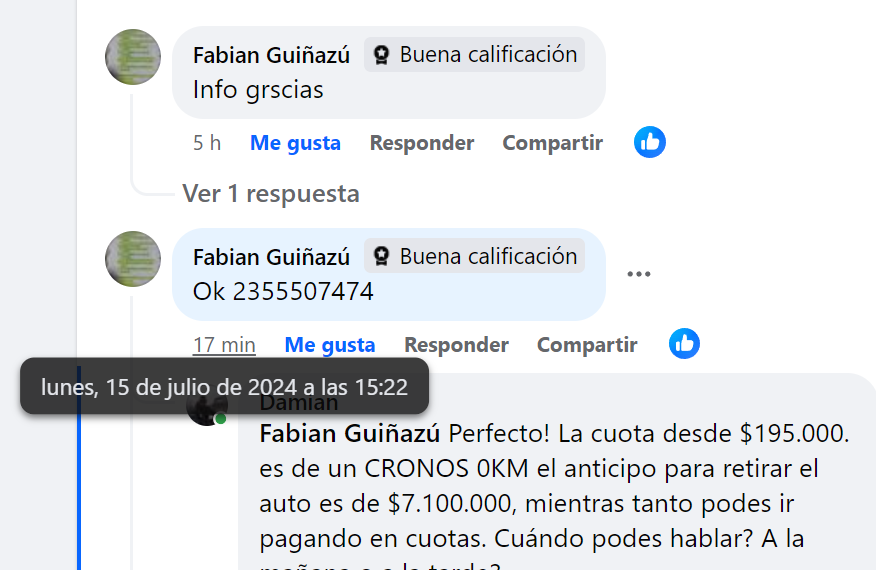Toggle Me gusta on the 17 min comment
Viewport: 876px width, 570px height.
(330, 345)
